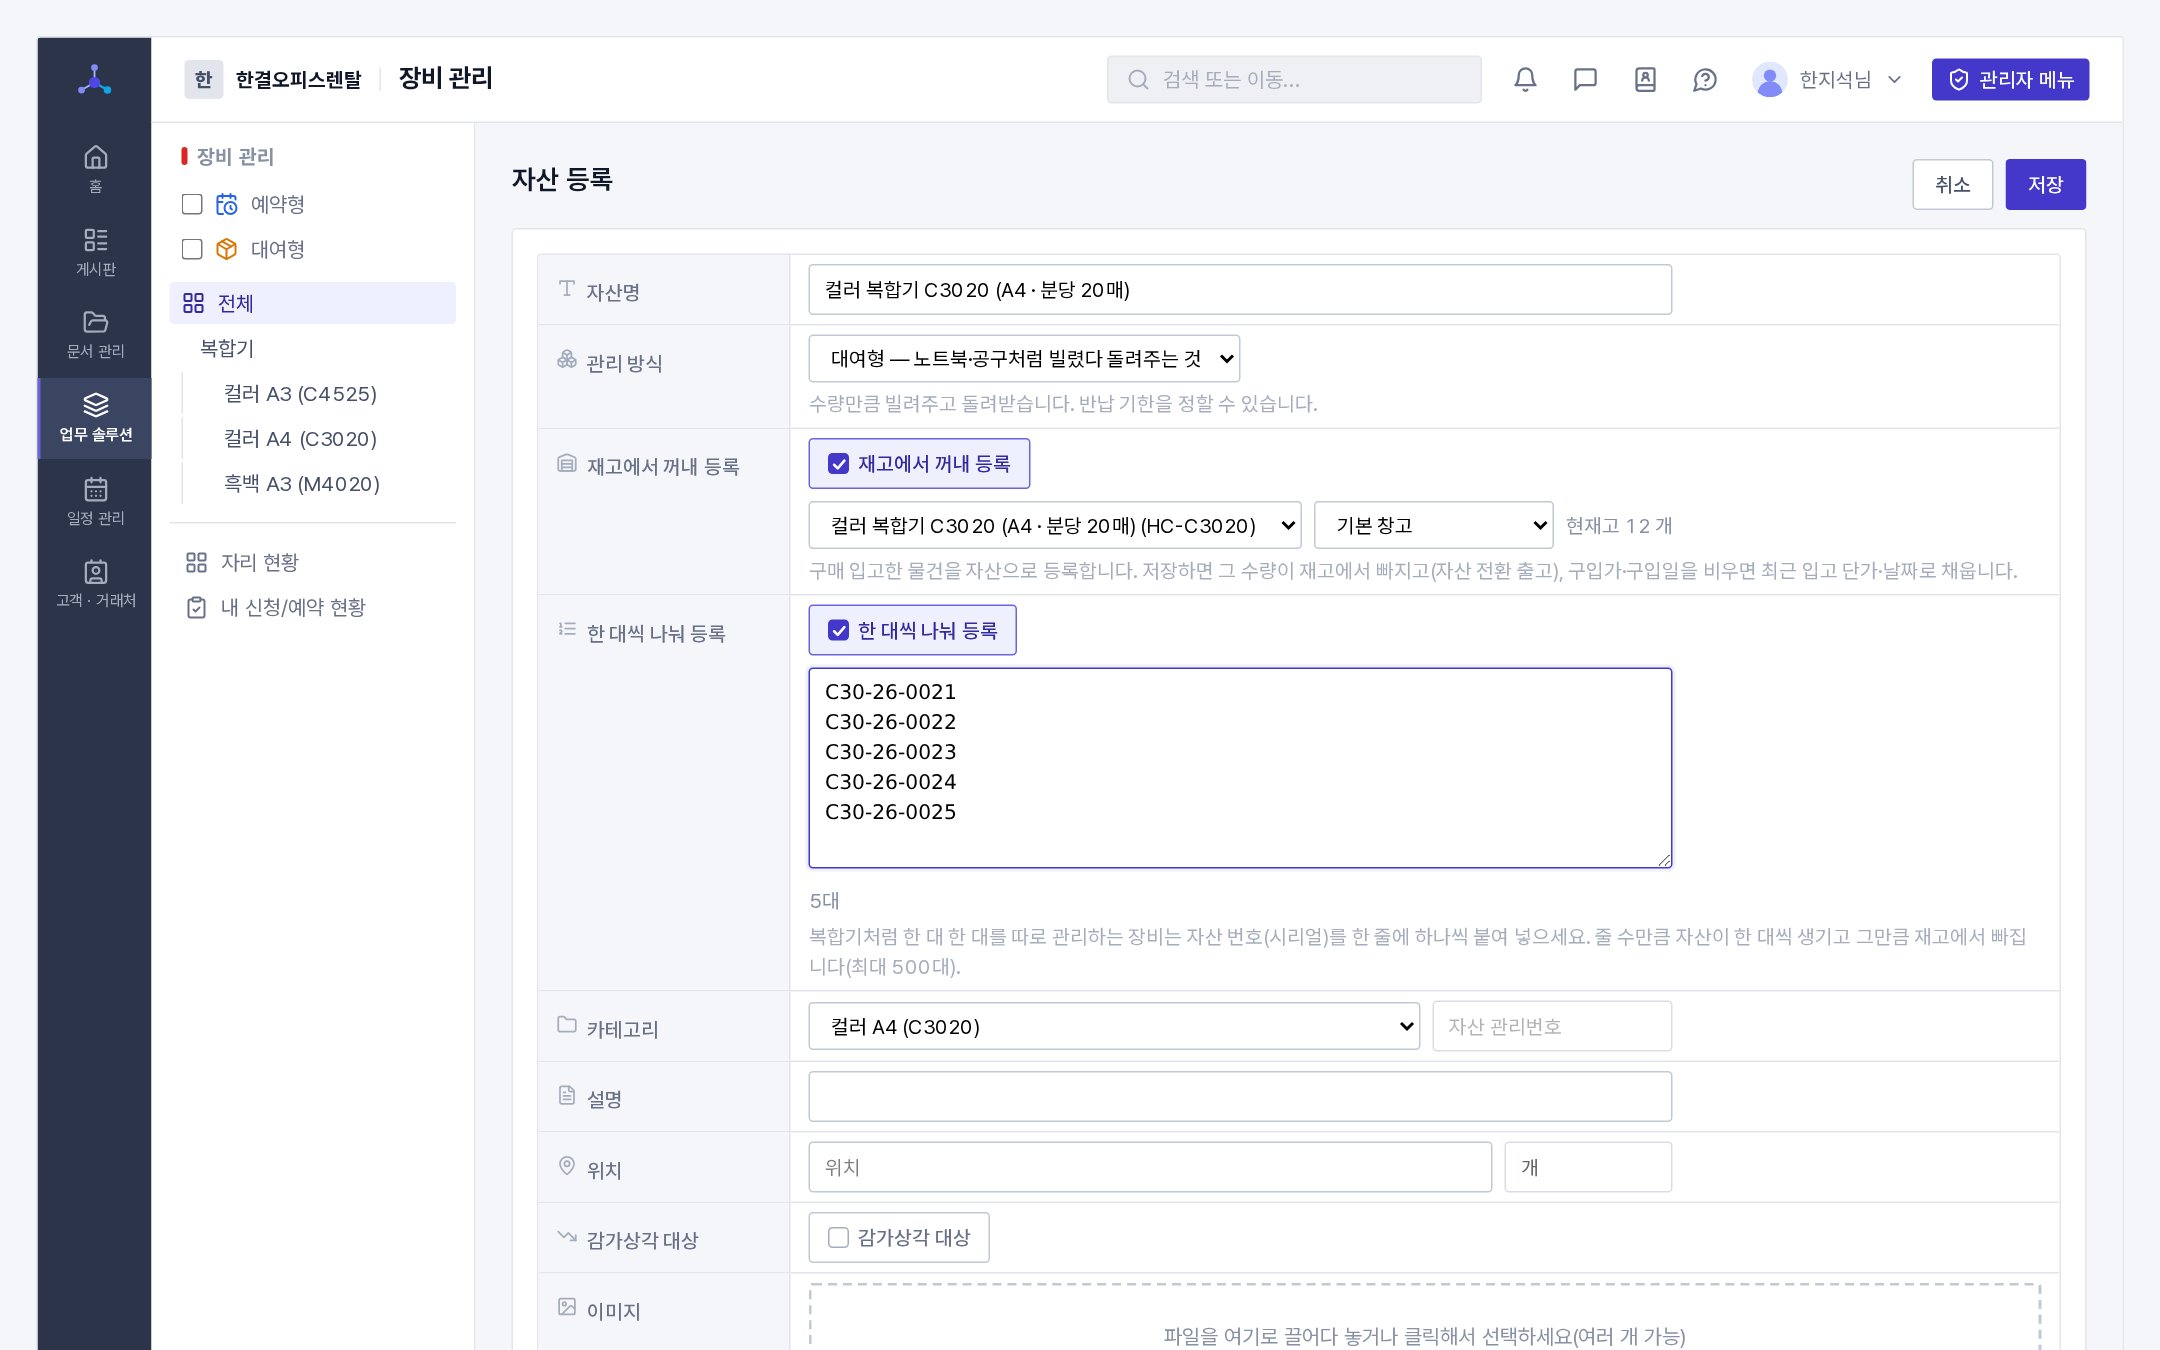Click the 자산명 text-type icon

click(x=567, y=288)
